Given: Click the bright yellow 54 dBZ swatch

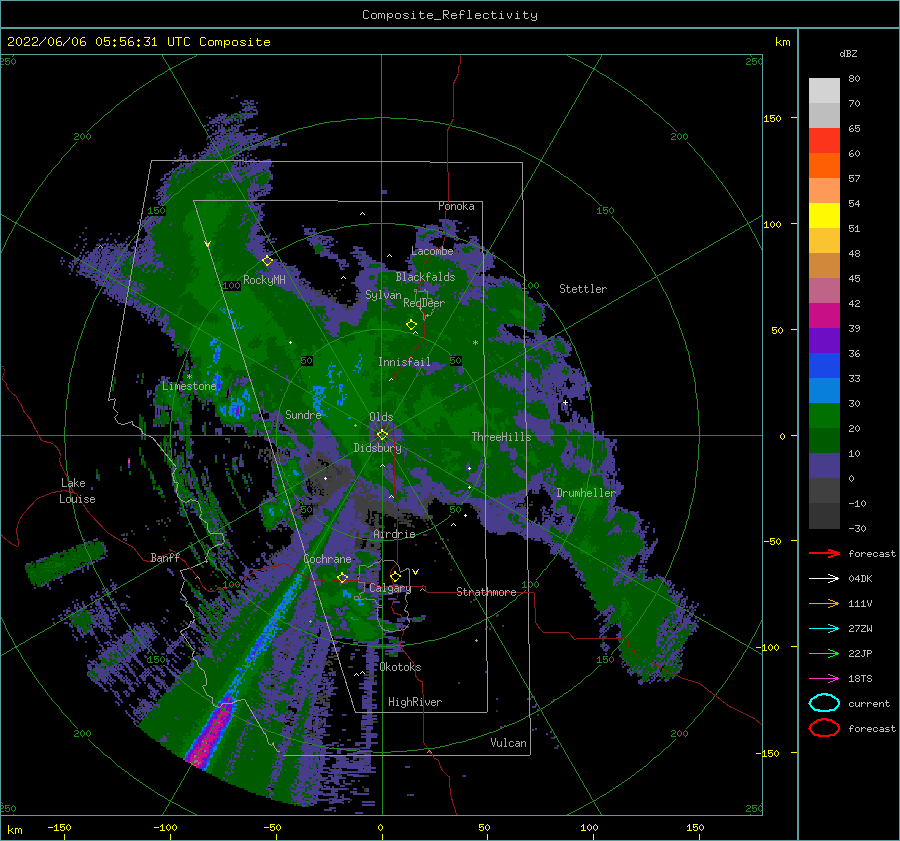Looking at the screenshot, I should [824, 215].
